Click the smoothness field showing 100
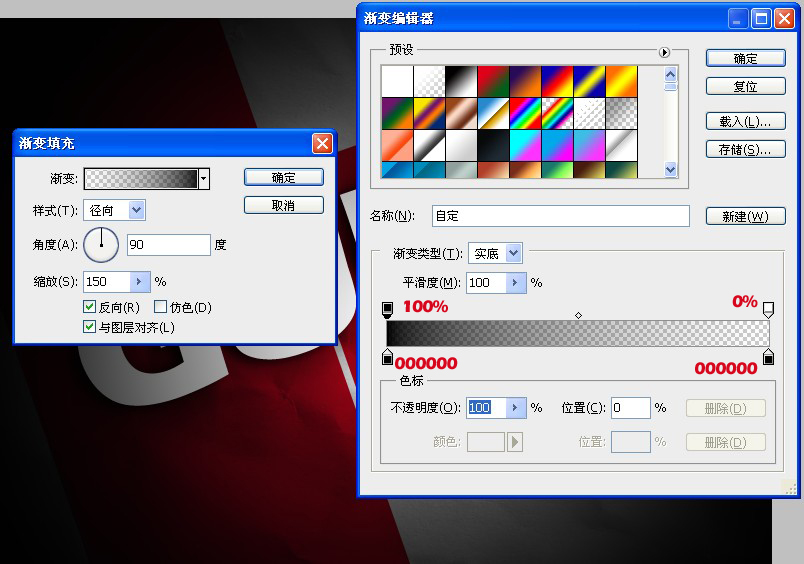 [486, 283]
